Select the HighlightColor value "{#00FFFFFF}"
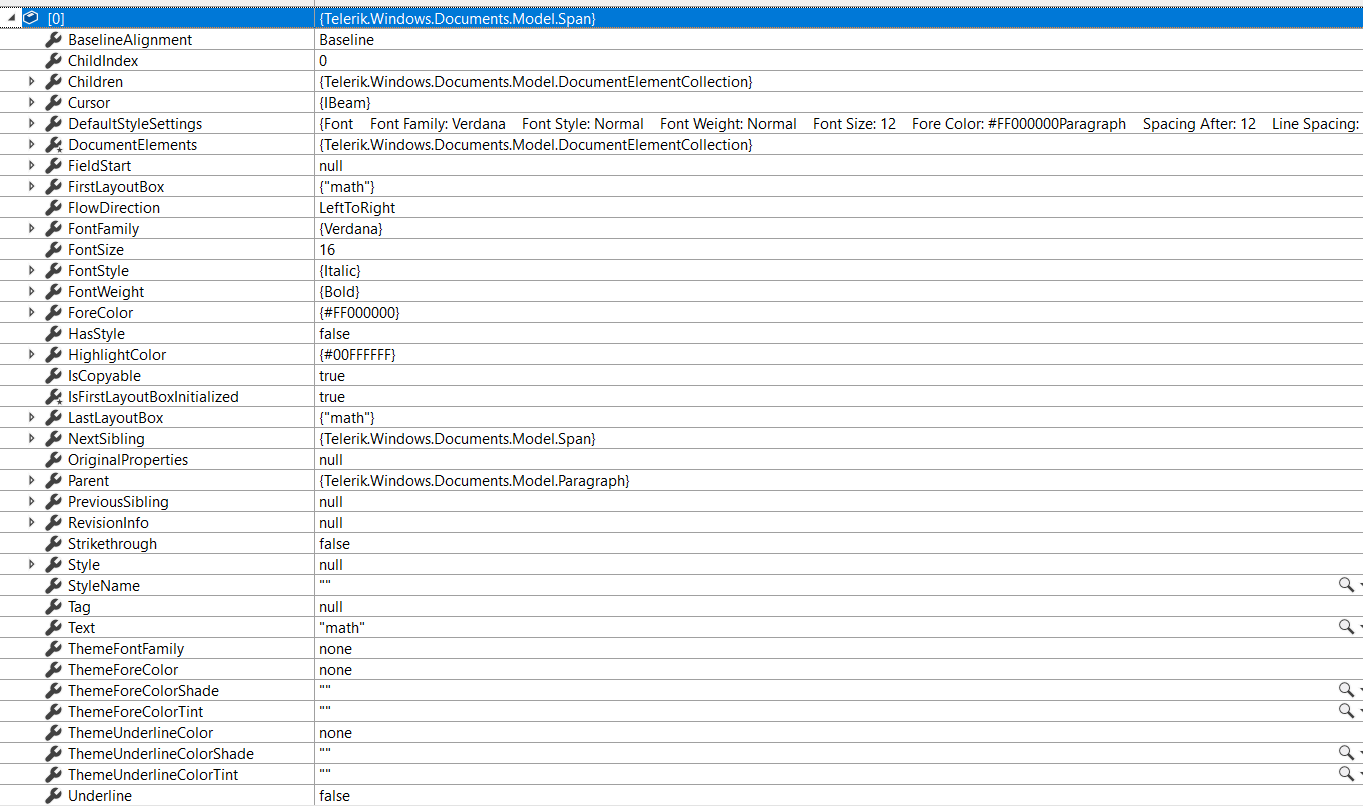Image resolution: width=1363 pixels, height=806 pixels. (x=357, y=355)
